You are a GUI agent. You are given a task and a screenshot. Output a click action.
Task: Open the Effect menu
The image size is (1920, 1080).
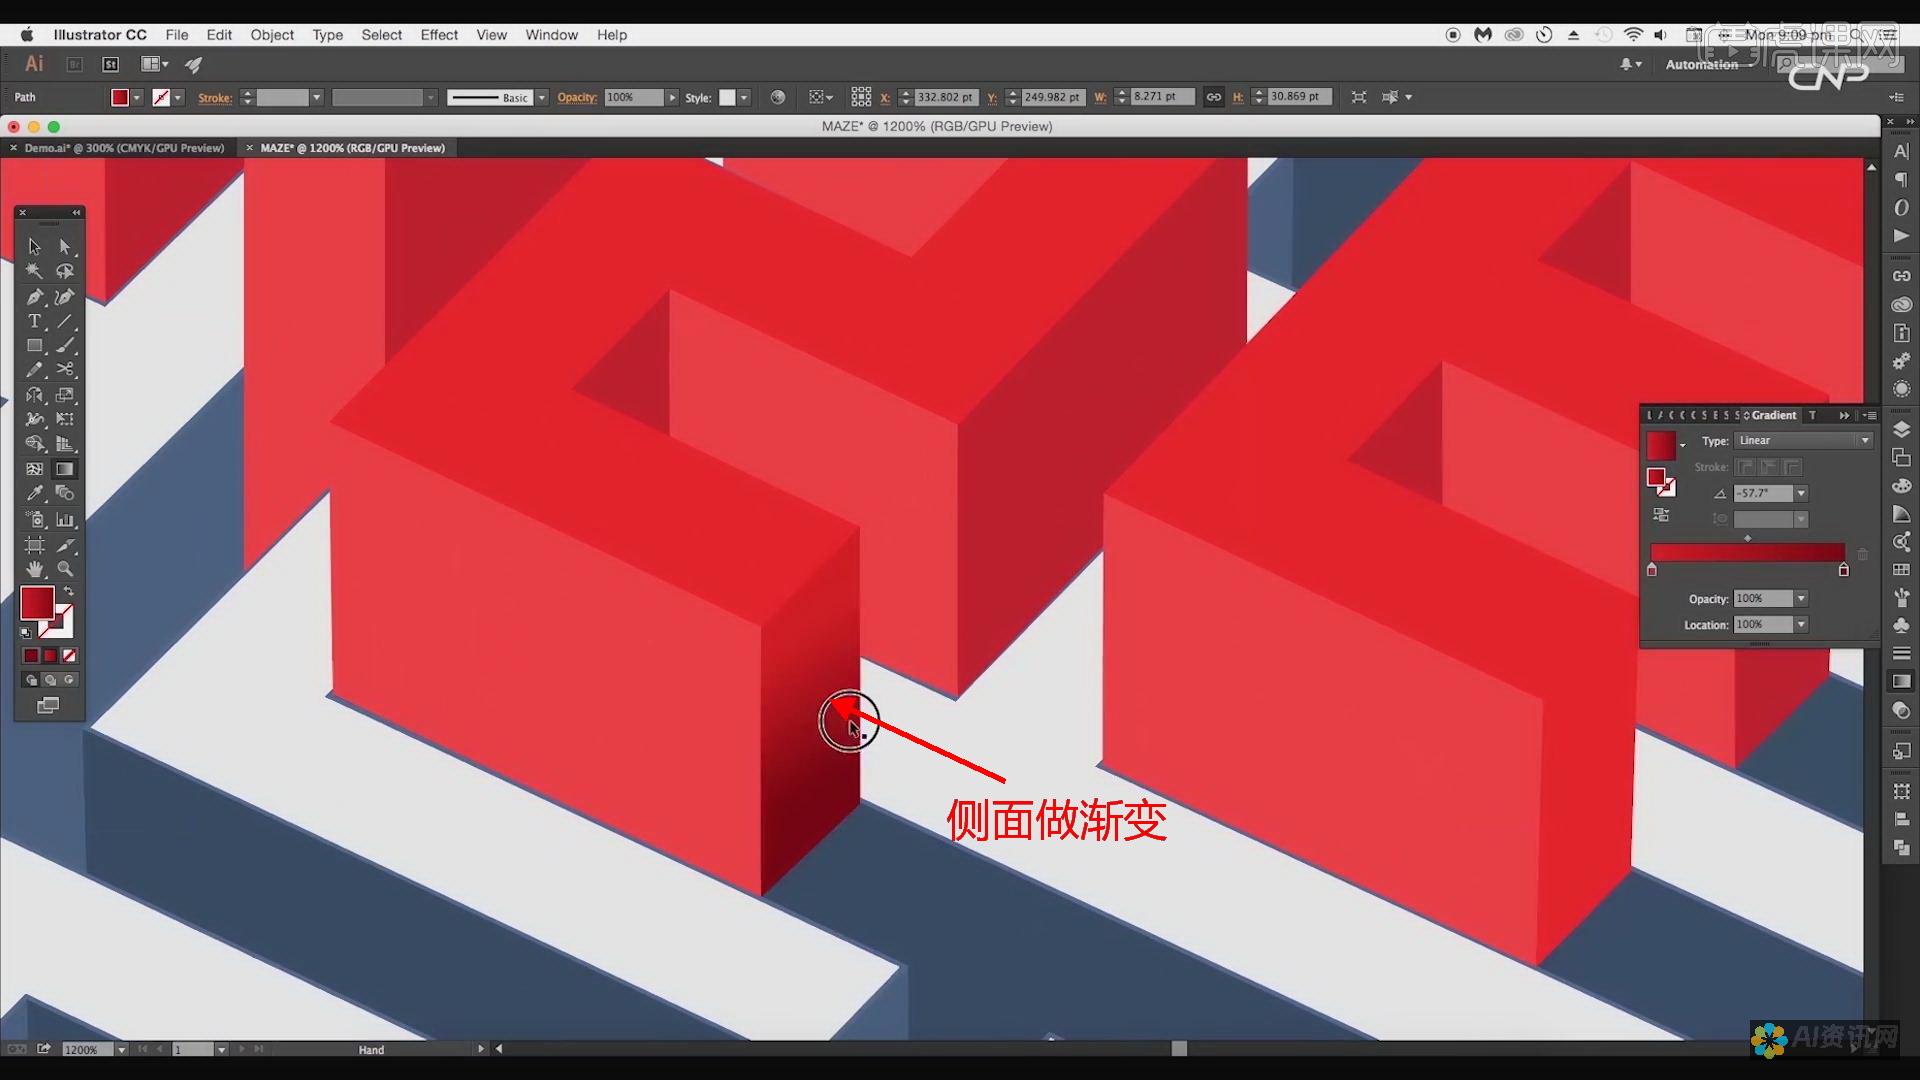point(439,34)
